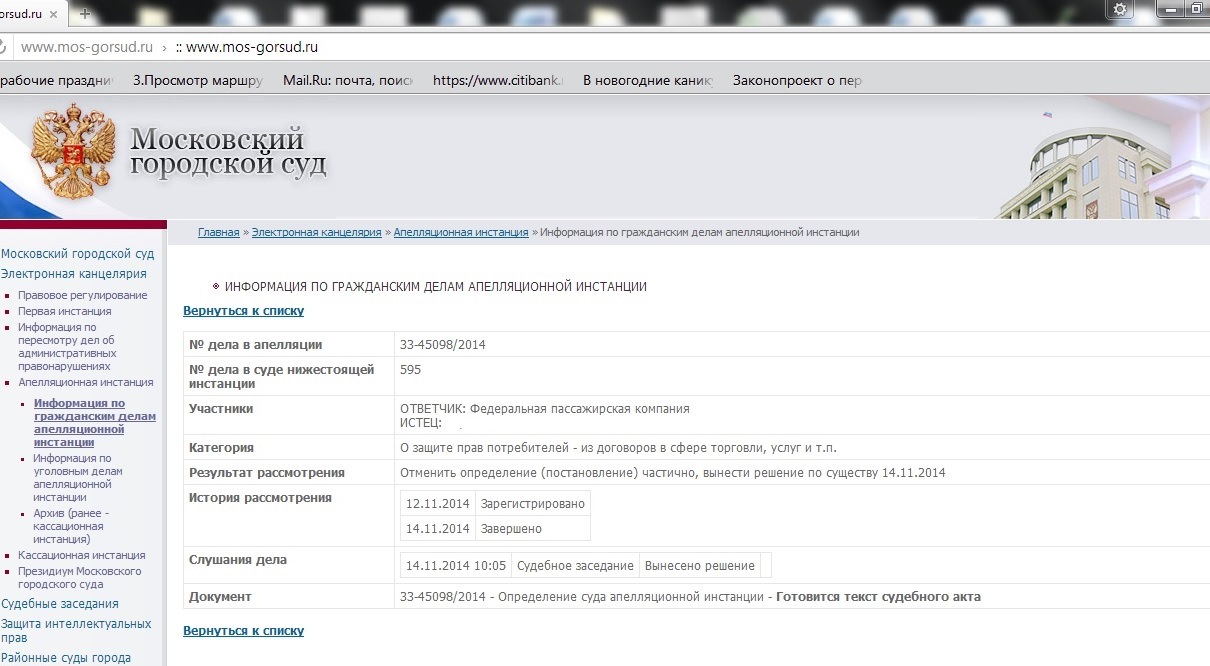Open 'Первая инстанция' sidebar item
Viewport: 1210px width, 666px height.
pyautogui.click(x=64, y=311)
